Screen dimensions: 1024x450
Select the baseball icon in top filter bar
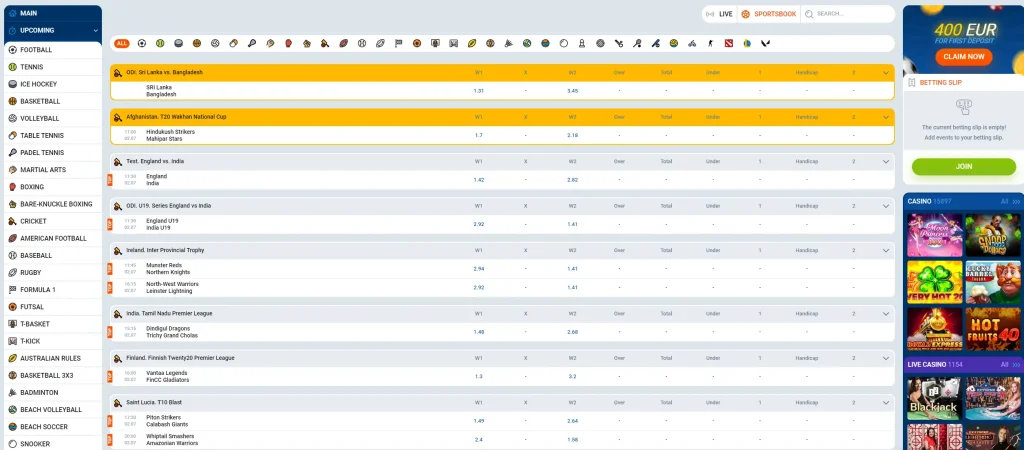(x=362, y=43)
